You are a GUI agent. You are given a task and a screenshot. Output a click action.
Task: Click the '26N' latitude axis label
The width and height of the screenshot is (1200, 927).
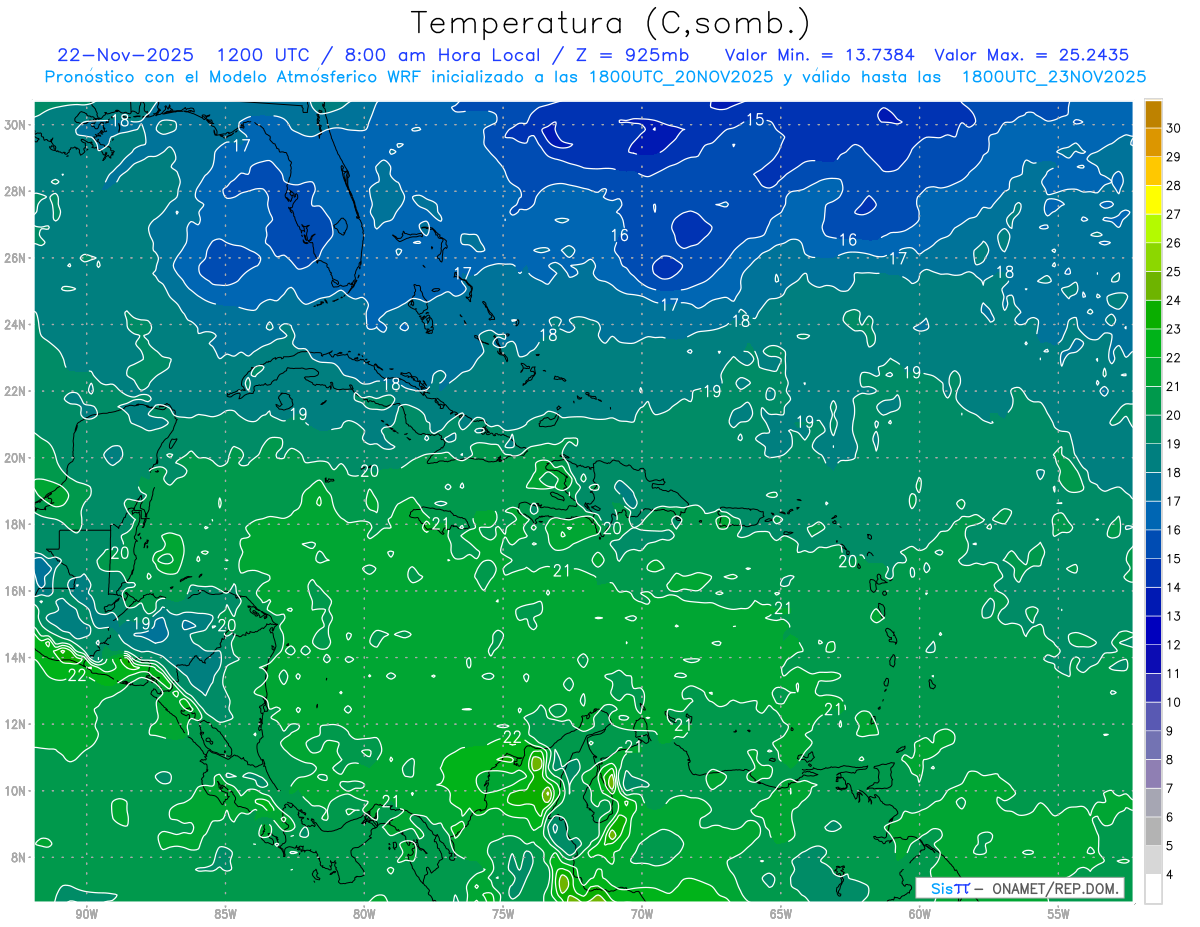[x=16, y=258]
